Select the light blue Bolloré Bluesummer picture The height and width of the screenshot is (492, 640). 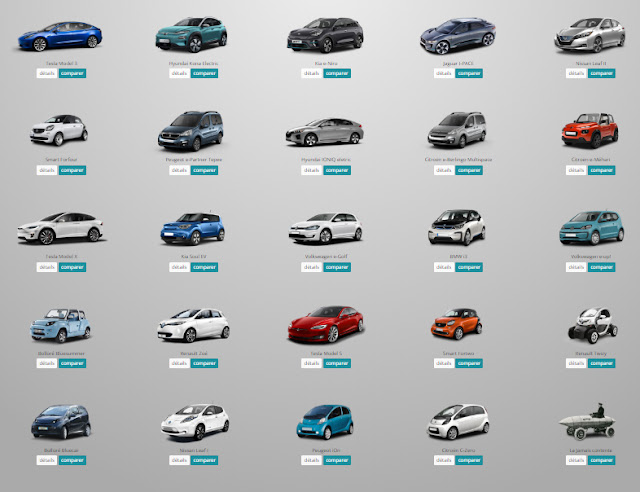point(60,325)
